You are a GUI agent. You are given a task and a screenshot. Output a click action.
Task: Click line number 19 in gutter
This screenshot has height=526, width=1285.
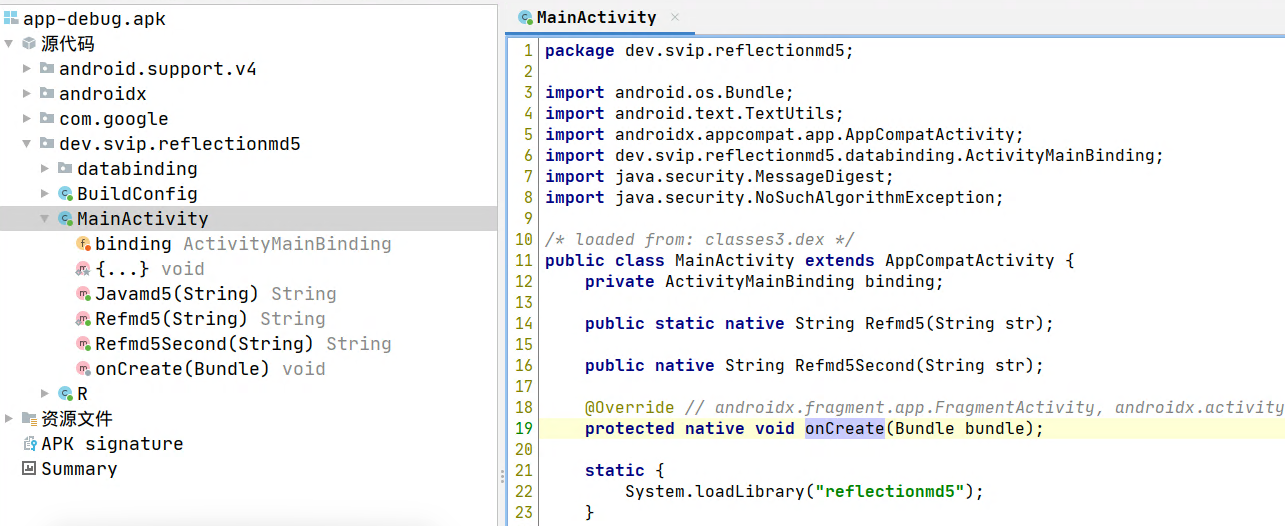pyautogui.click(x=525, y=428)
